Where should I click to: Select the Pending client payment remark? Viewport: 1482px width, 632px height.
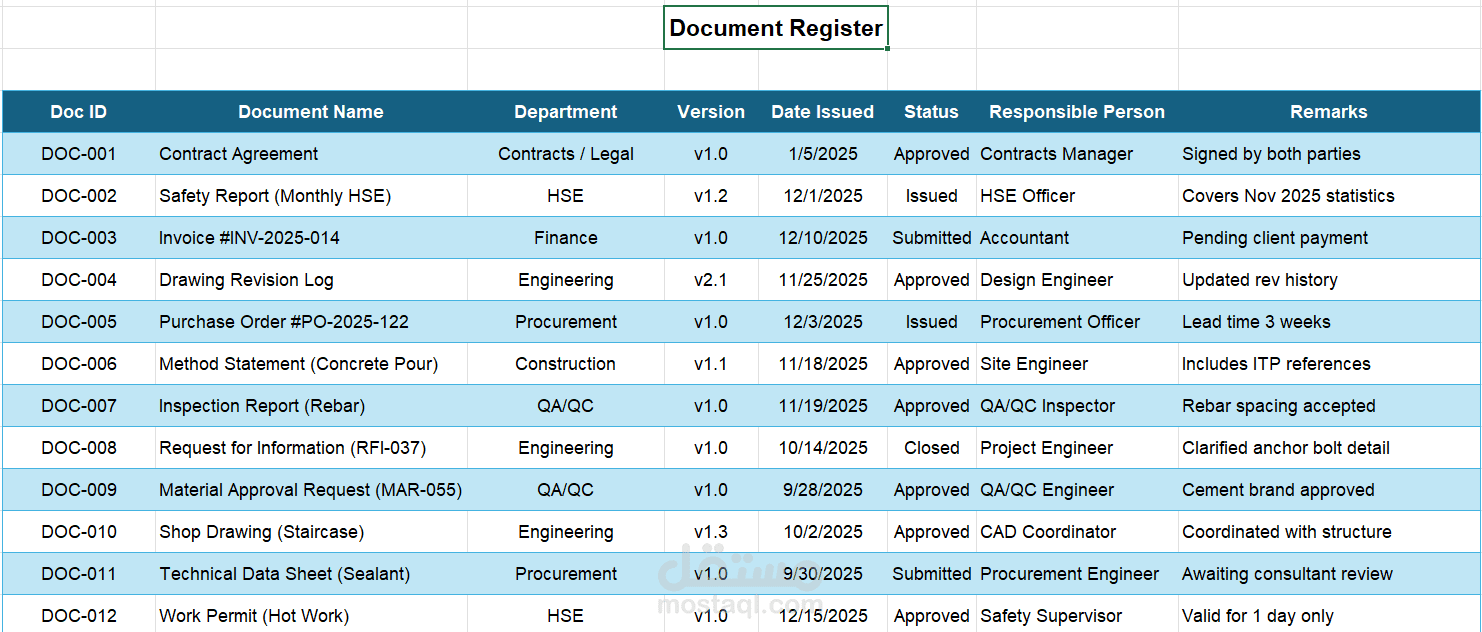point(1329,238)
